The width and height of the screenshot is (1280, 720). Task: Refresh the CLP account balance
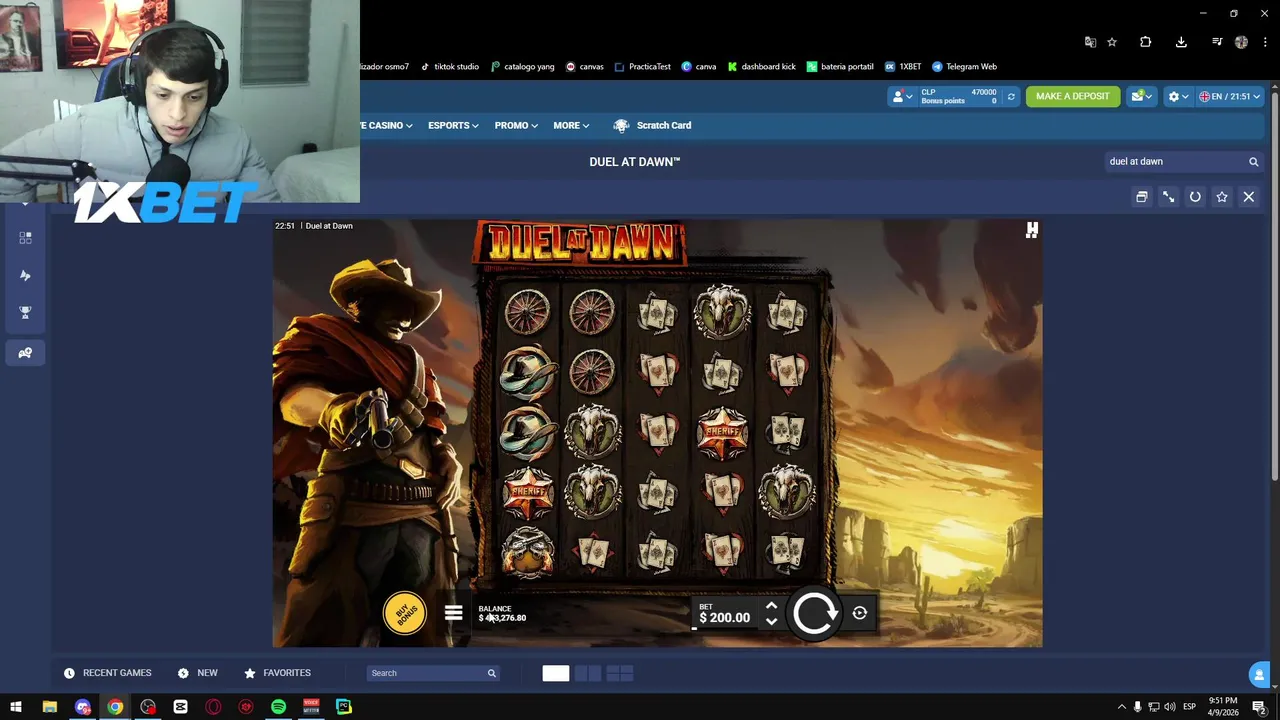pyautogui.click(x=1011, y=96)
